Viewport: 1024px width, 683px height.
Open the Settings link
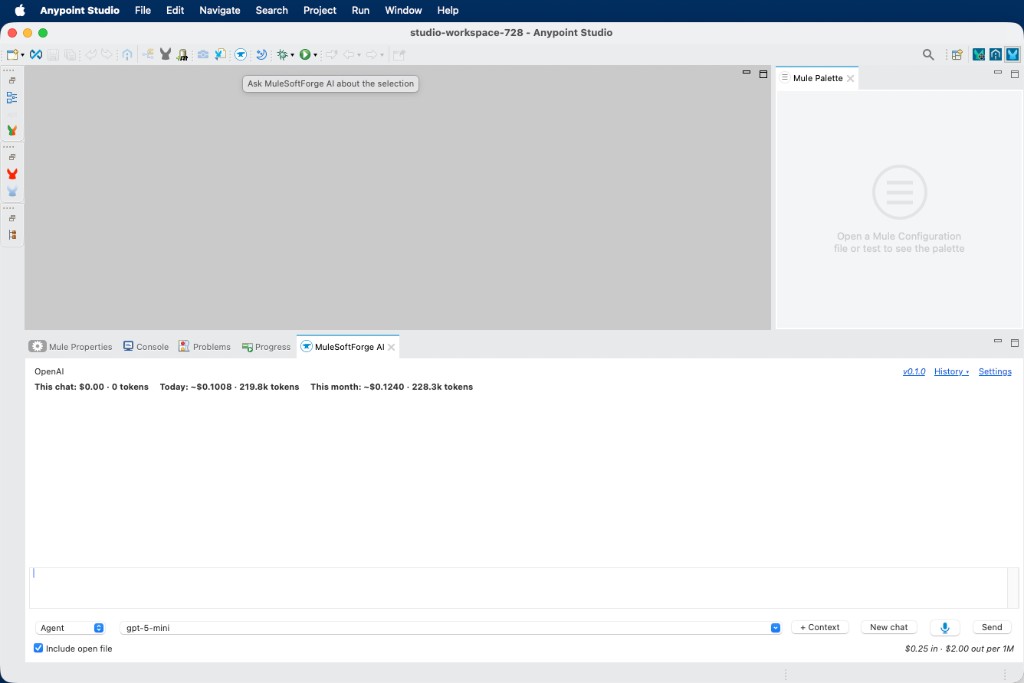[995, 372]
